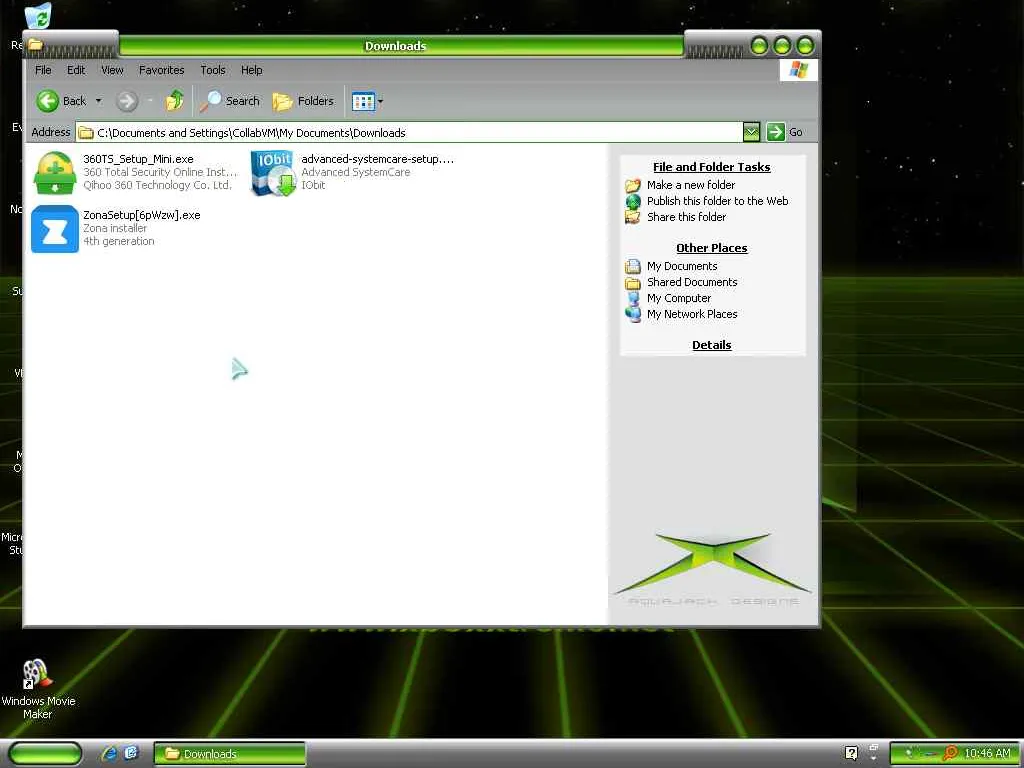Select the ZonaSetup blue Z icon
Screen dimensions: 1024x768
55,229
